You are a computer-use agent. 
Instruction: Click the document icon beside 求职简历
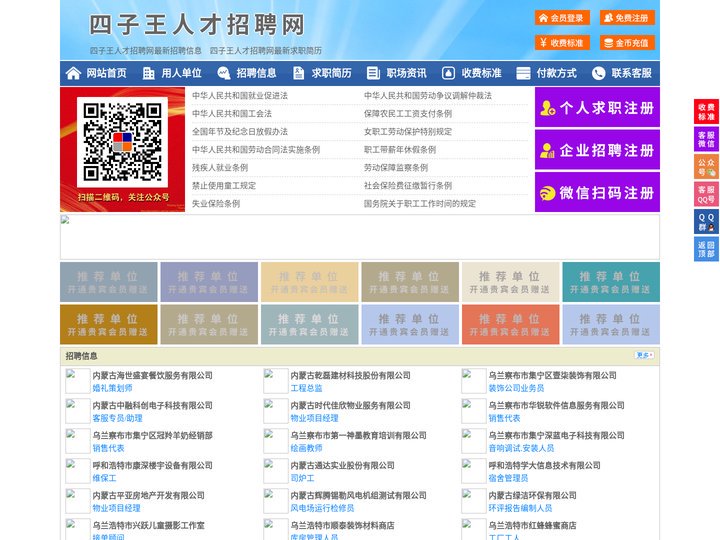[x=298, y=73]
